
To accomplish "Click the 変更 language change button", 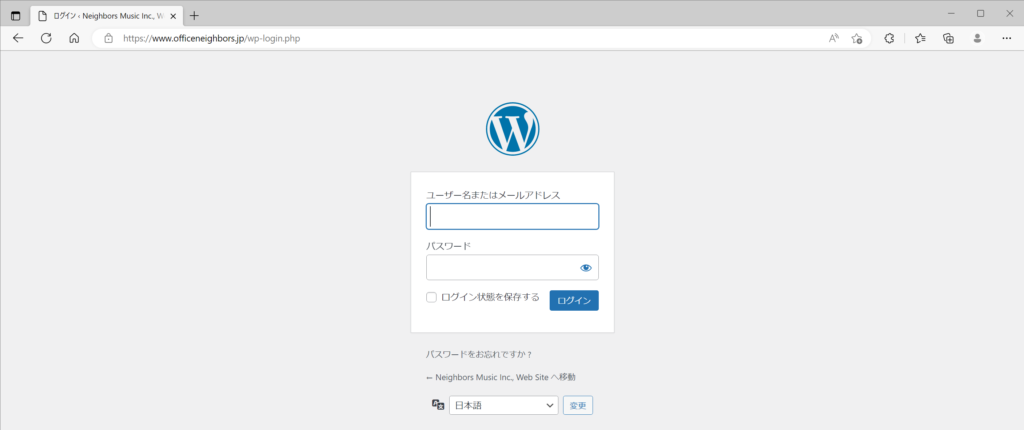I will [578, 405].
